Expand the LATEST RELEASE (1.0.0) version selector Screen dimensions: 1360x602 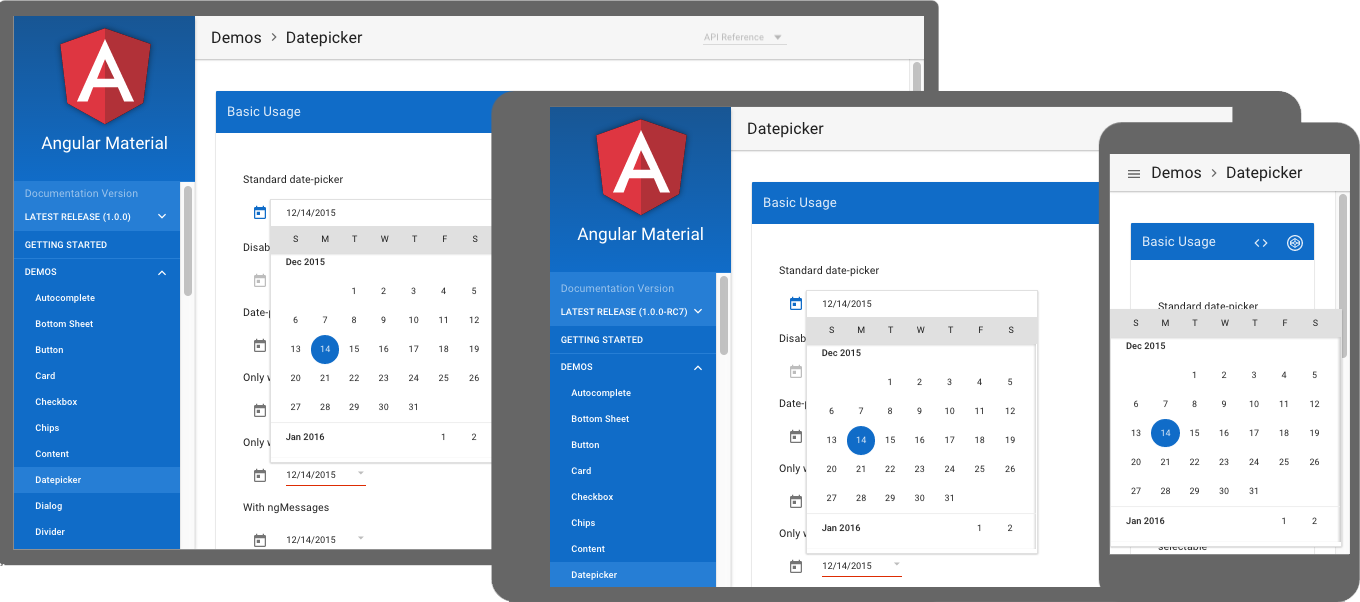tap(96, 216)
